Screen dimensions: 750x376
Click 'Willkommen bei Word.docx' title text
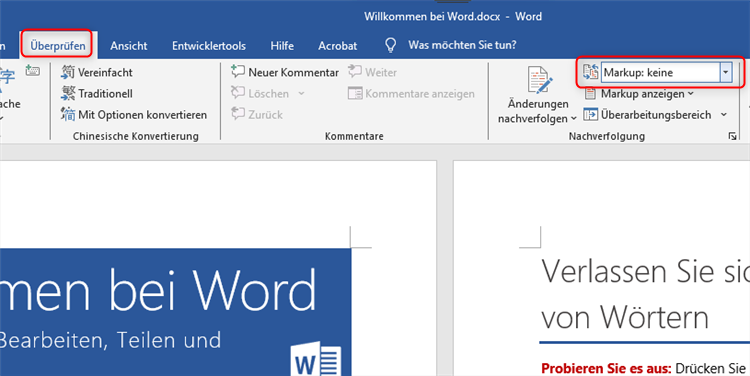(x=432, y=16)
